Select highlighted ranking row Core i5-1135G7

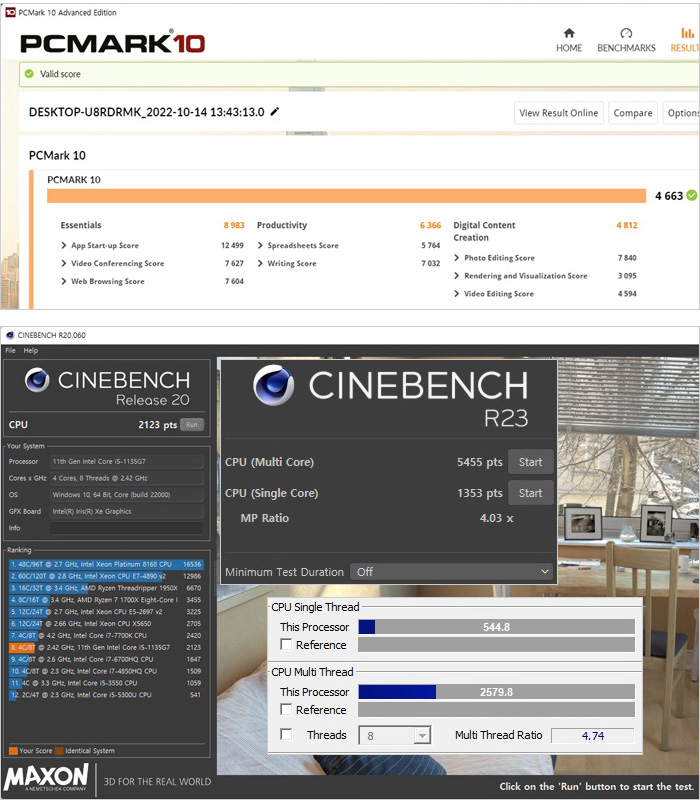click(106, 647)
